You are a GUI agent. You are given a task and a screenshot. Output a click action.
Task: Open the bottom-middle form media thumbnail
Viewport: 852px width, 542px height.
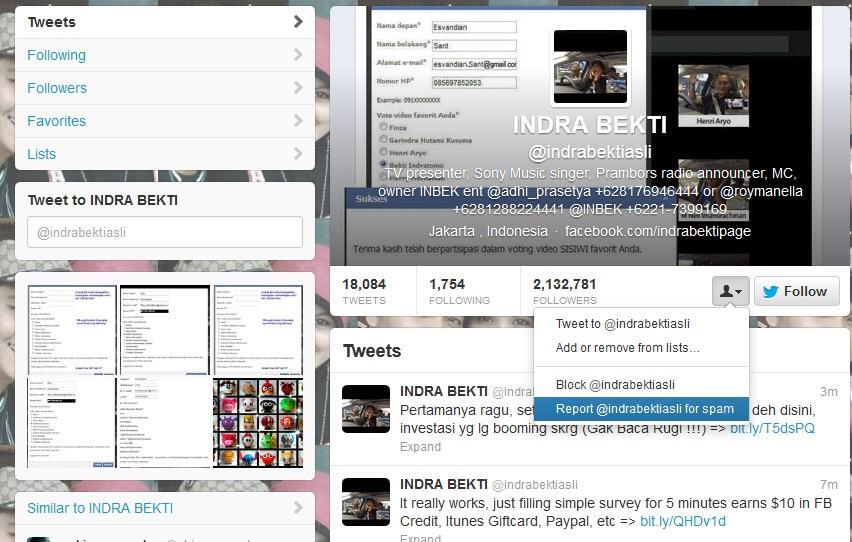pyautogui.click(x=165, y=423)
